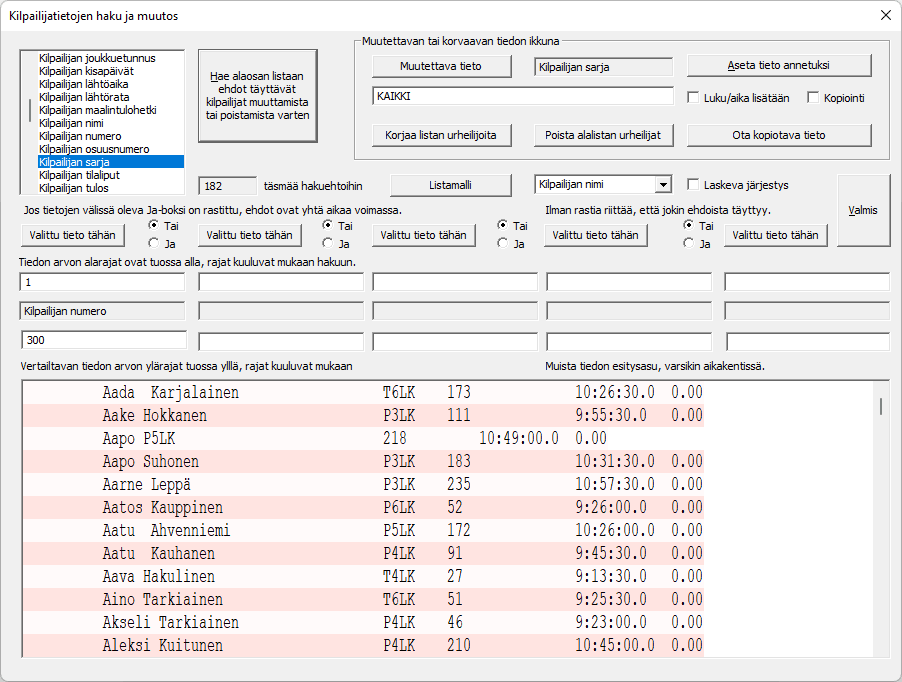Screen dimensions: 902x682
Task: Click the KAIKKI value input field
Action: pos(522,96)
